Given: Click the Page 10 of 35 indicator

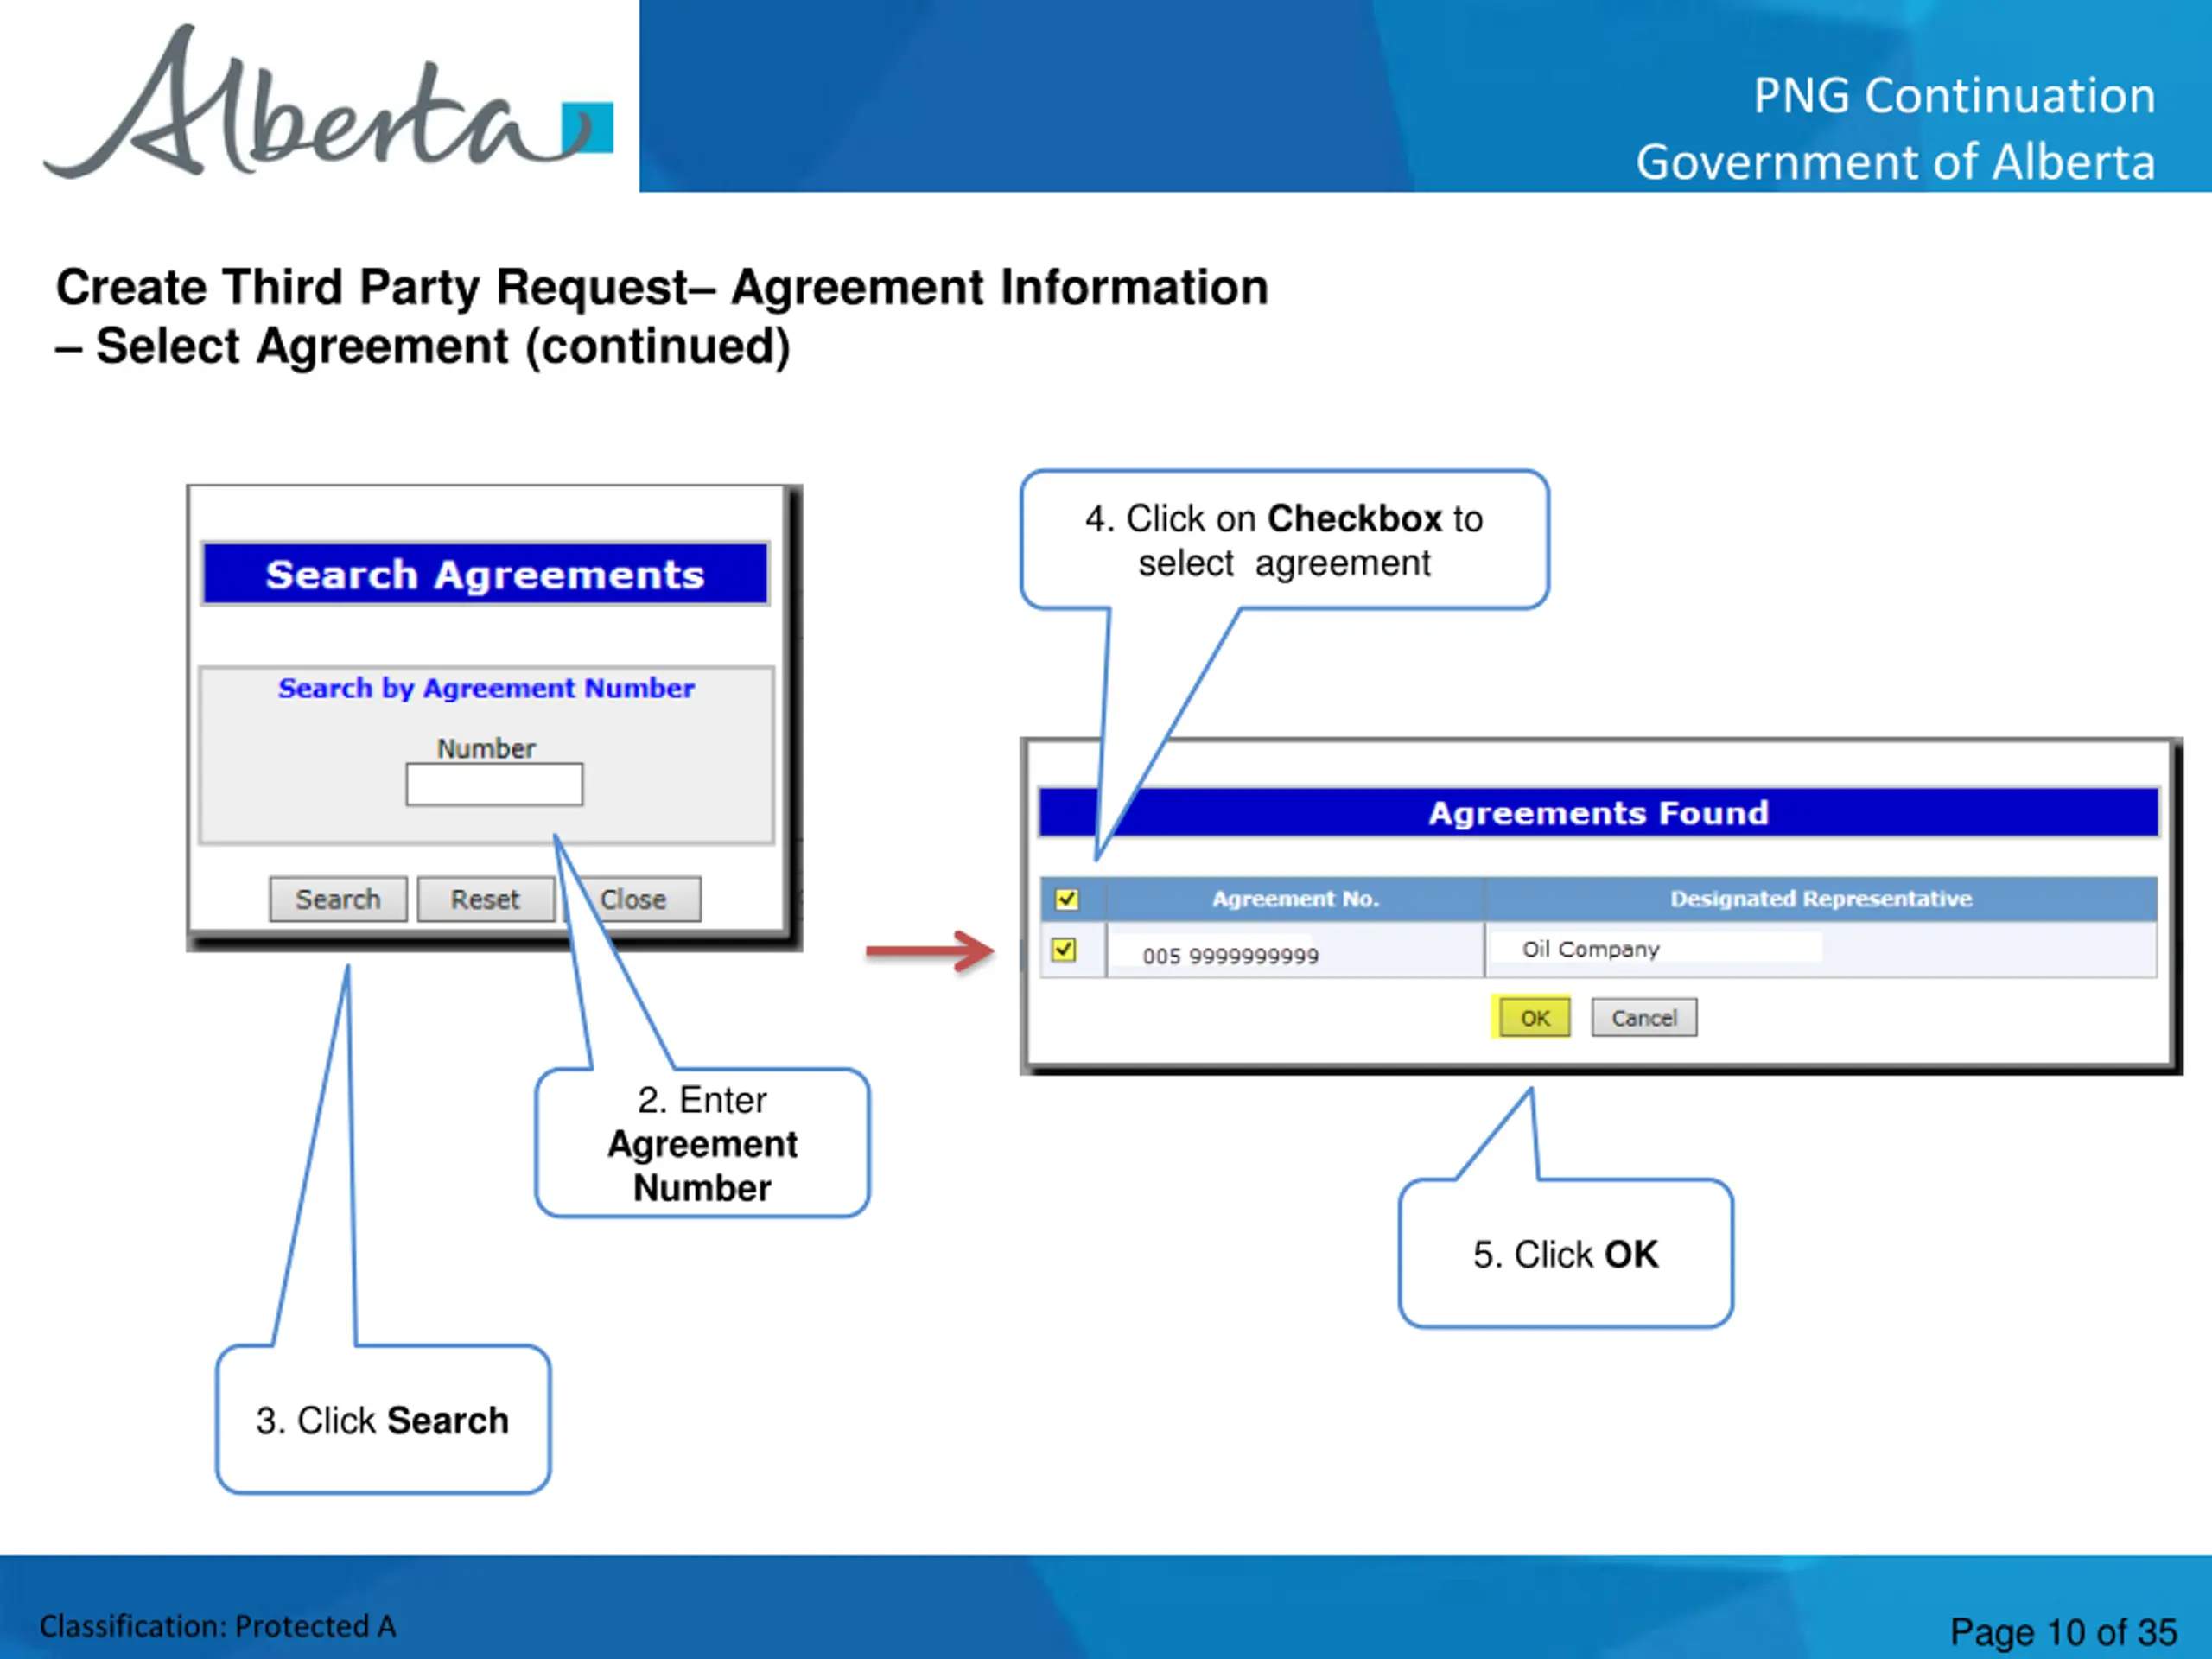Looking at the screenshot, I should [x=2063, y=1632].
